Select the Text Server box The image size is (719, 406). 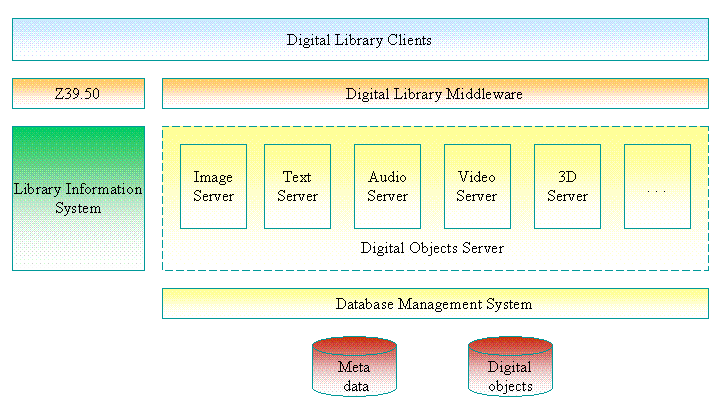297,186
